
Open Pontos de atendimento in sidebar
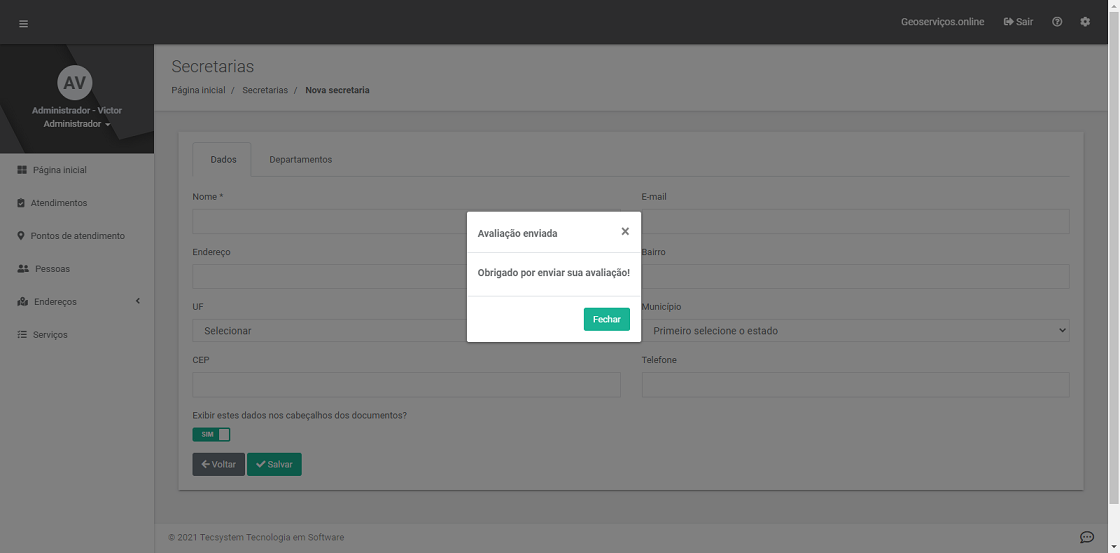point(77,236)
